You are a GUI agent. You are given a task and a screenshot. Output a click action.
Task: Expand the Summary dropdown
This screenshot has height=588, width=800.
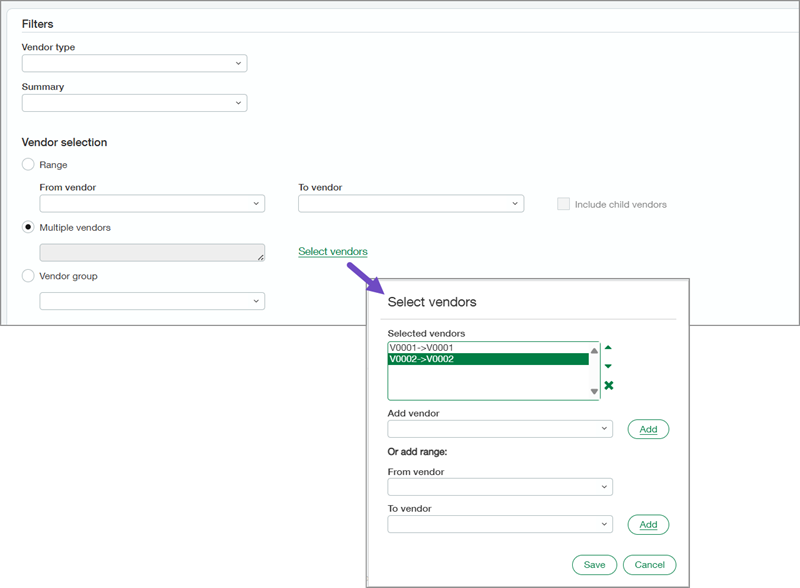[134, 103]
